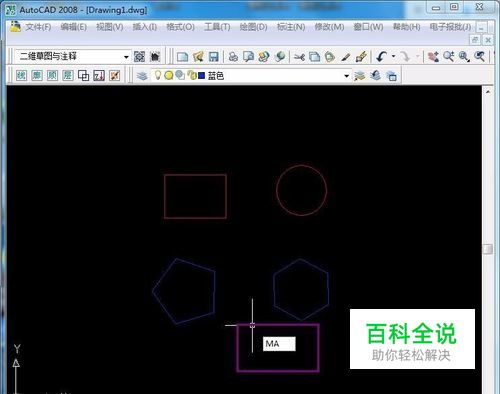The height and width of the screenshot is (394, 500).
Task: Click the sixth custom toolbar icon
Action: click(x=99, y=76)
